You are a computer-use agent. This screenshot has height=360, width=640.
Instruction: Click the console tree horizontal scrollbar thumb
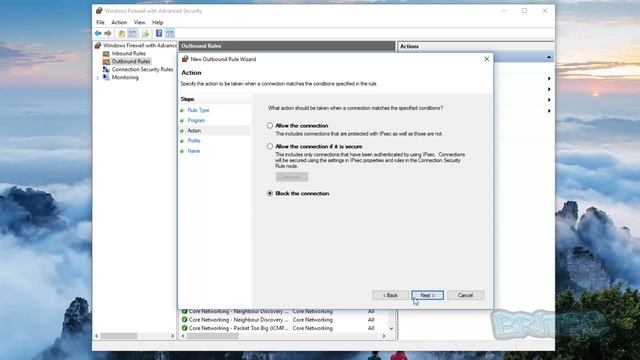pyautogui.click(x=119, y=336)
